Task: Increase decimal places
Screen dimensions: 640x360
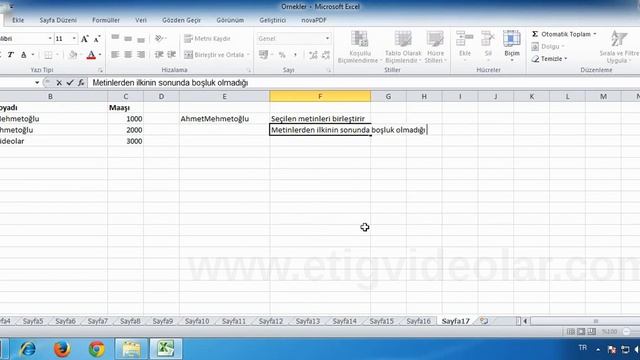Action: click(x=313, y=55)
